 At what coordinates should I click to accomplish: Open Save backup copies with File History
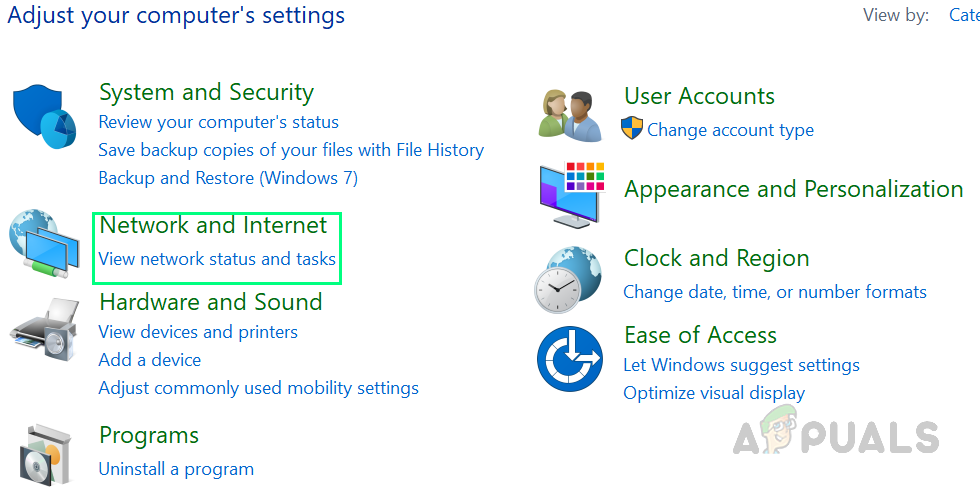tap(290, 150)
